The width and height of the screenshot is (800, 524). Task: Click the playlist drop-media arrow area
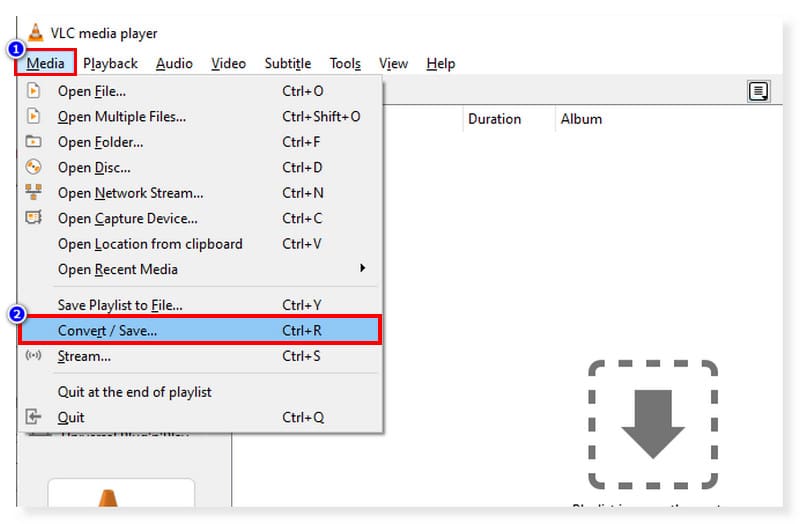[652, 425]
